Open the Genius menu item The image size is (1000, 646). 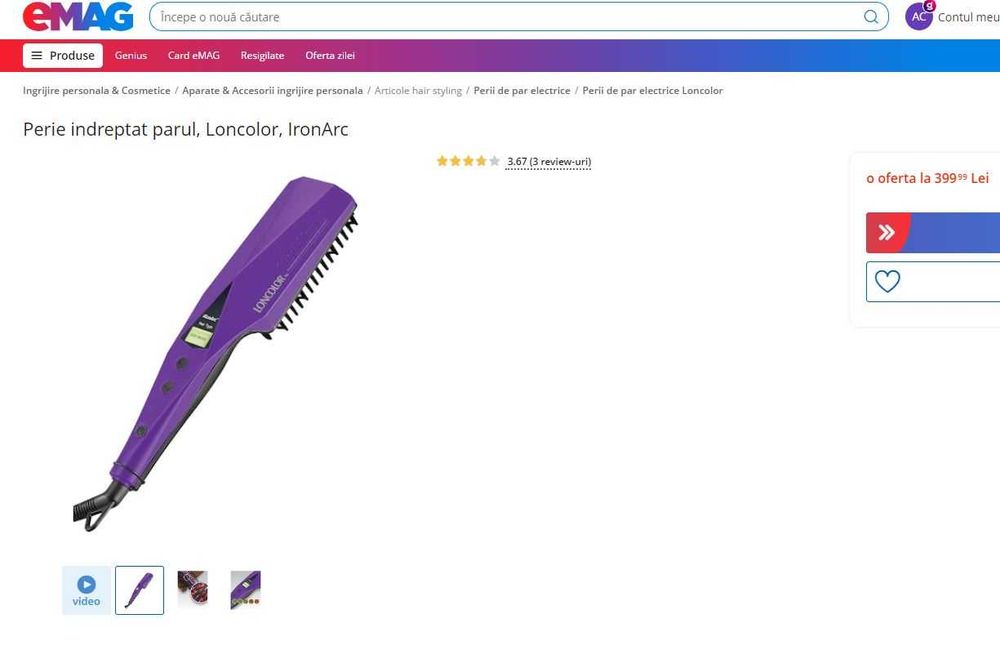131,55
